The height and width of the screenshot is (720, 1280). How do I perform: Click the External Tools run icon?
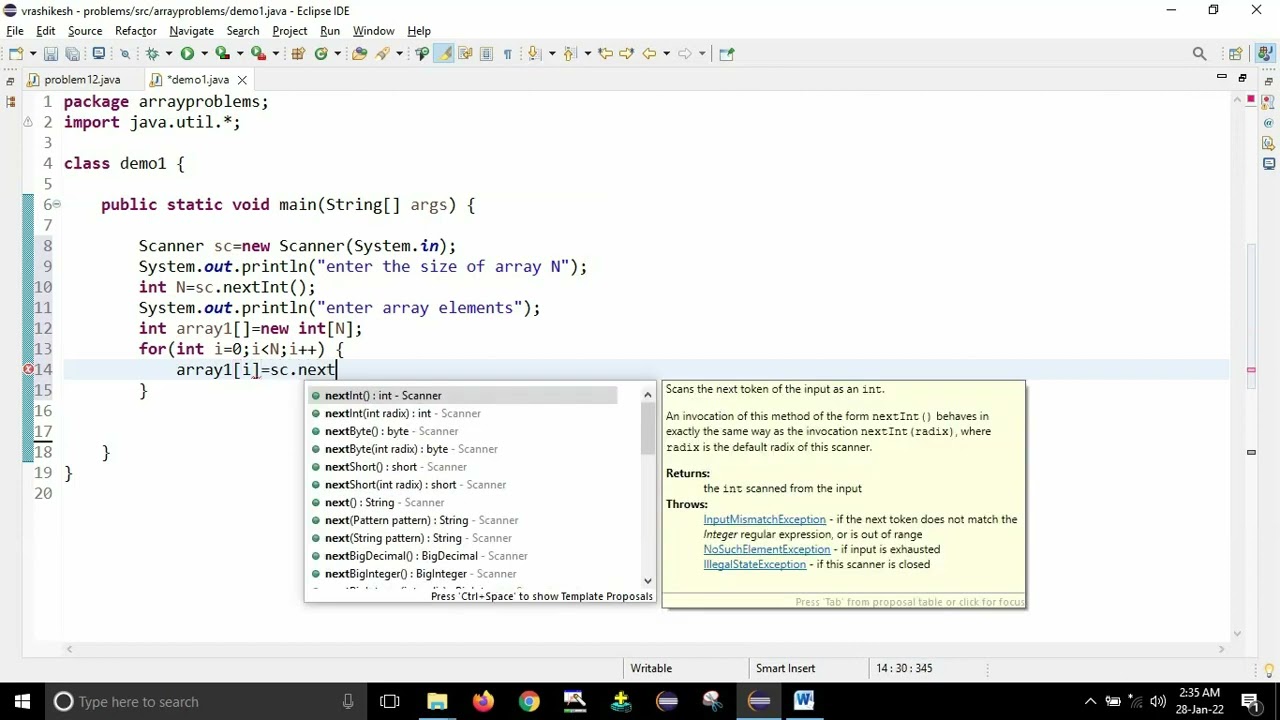click(x=258, y=53)
